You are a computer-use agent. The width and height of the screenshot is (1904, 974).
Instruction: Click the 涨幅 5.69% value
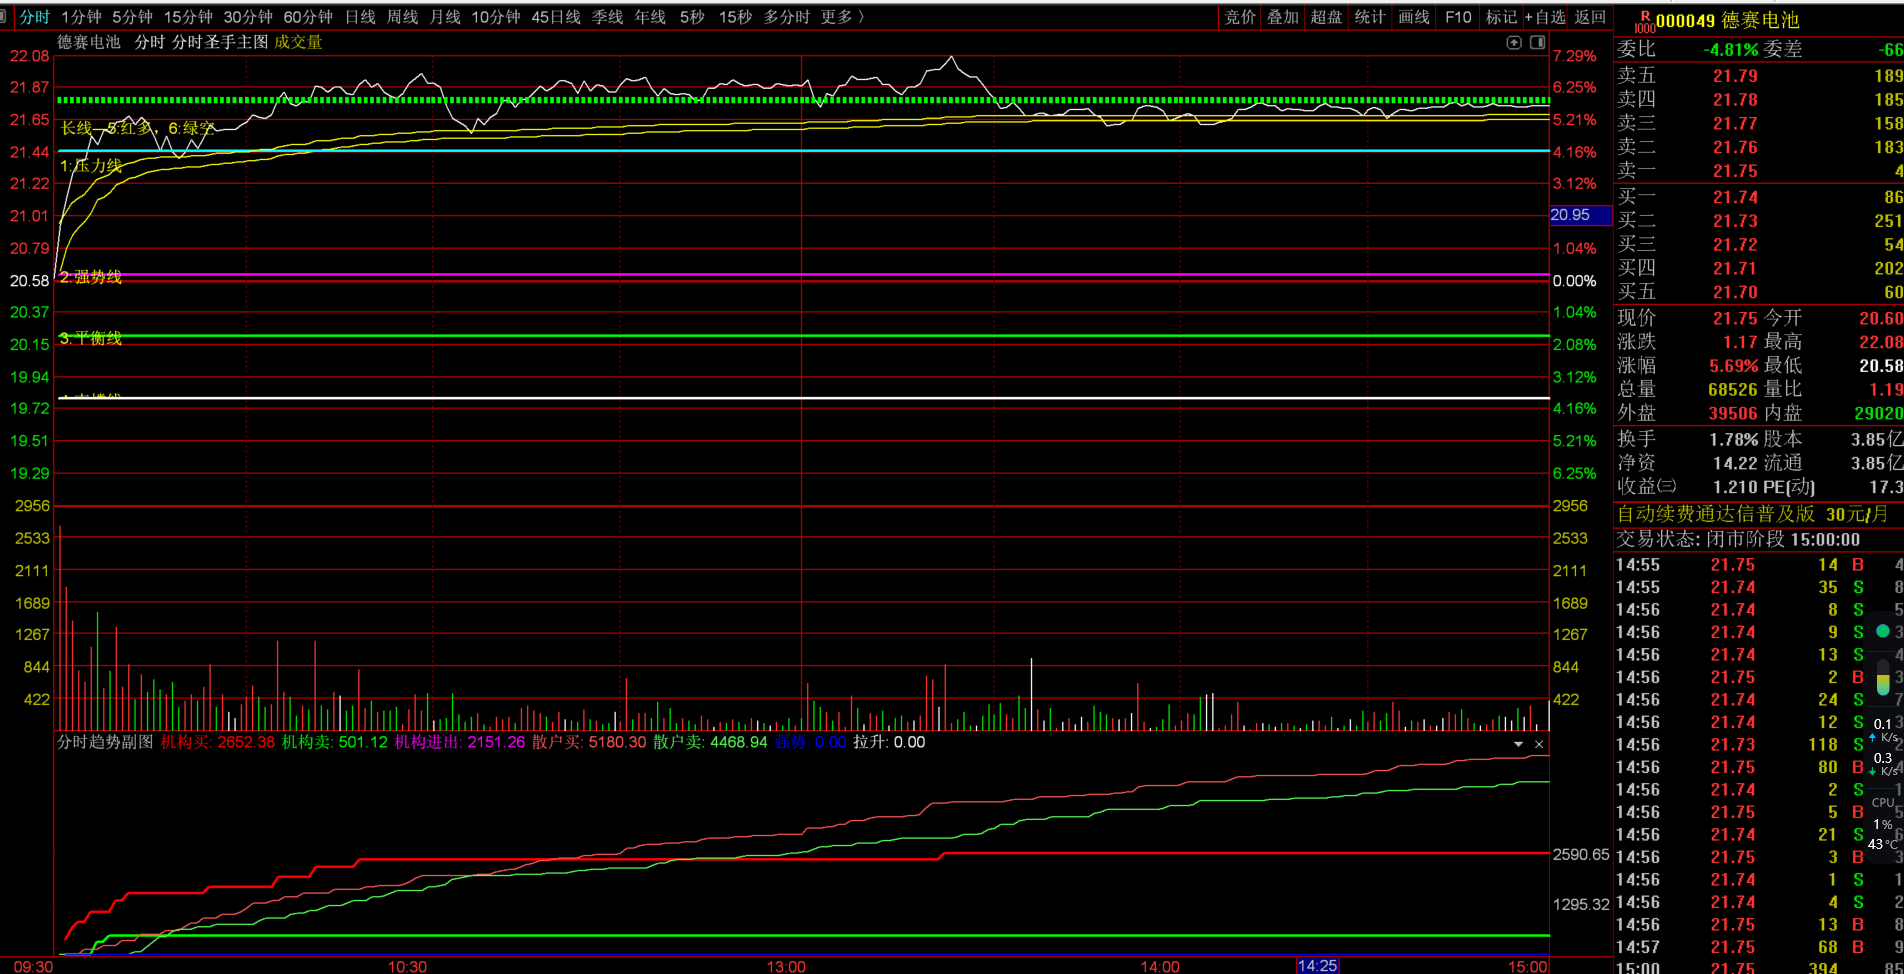1733,366
